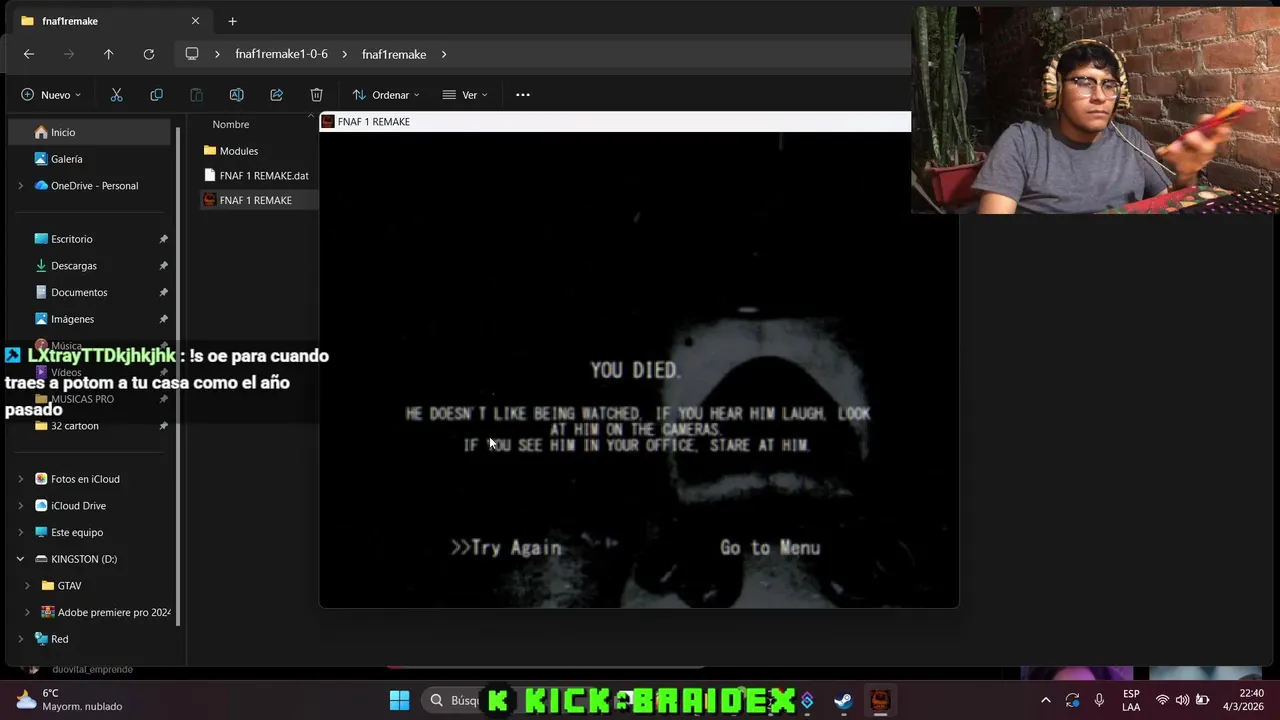Expand iCloud Drive tree node
Image resolution: width=1280 pixels, height=720 pixels.
(20, 506)
